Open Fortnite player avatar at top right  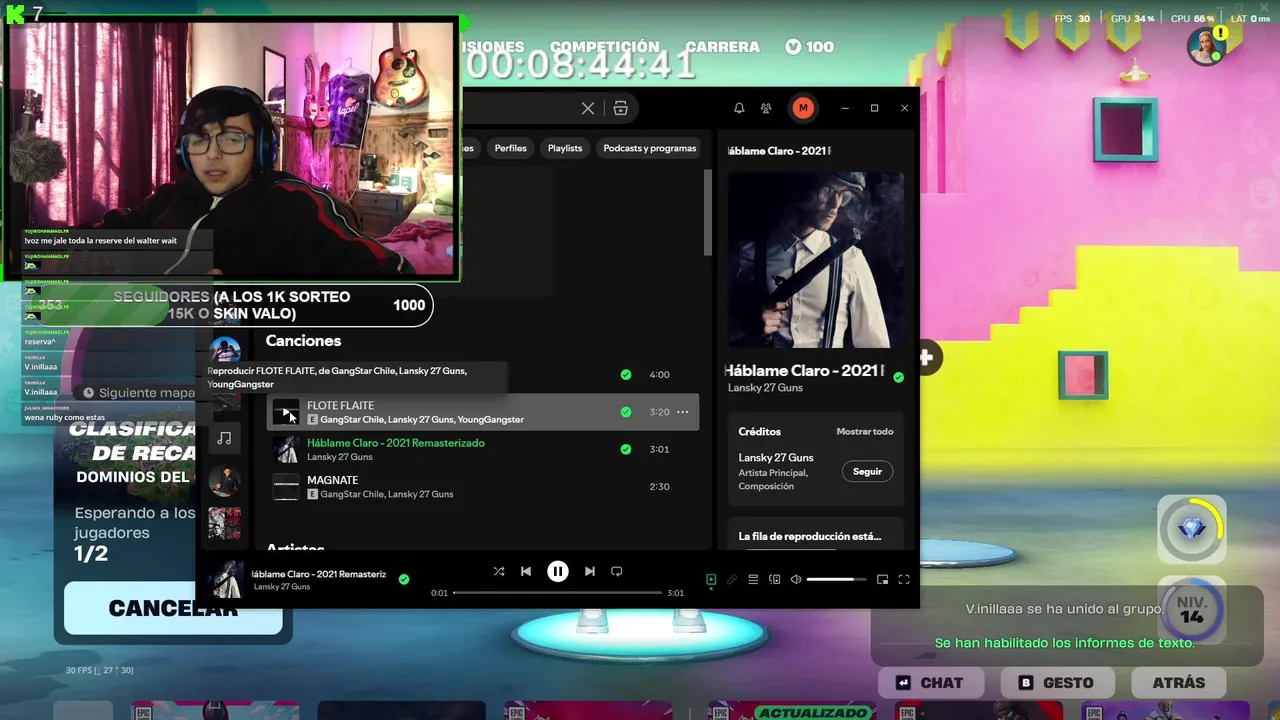point(1207,46)
